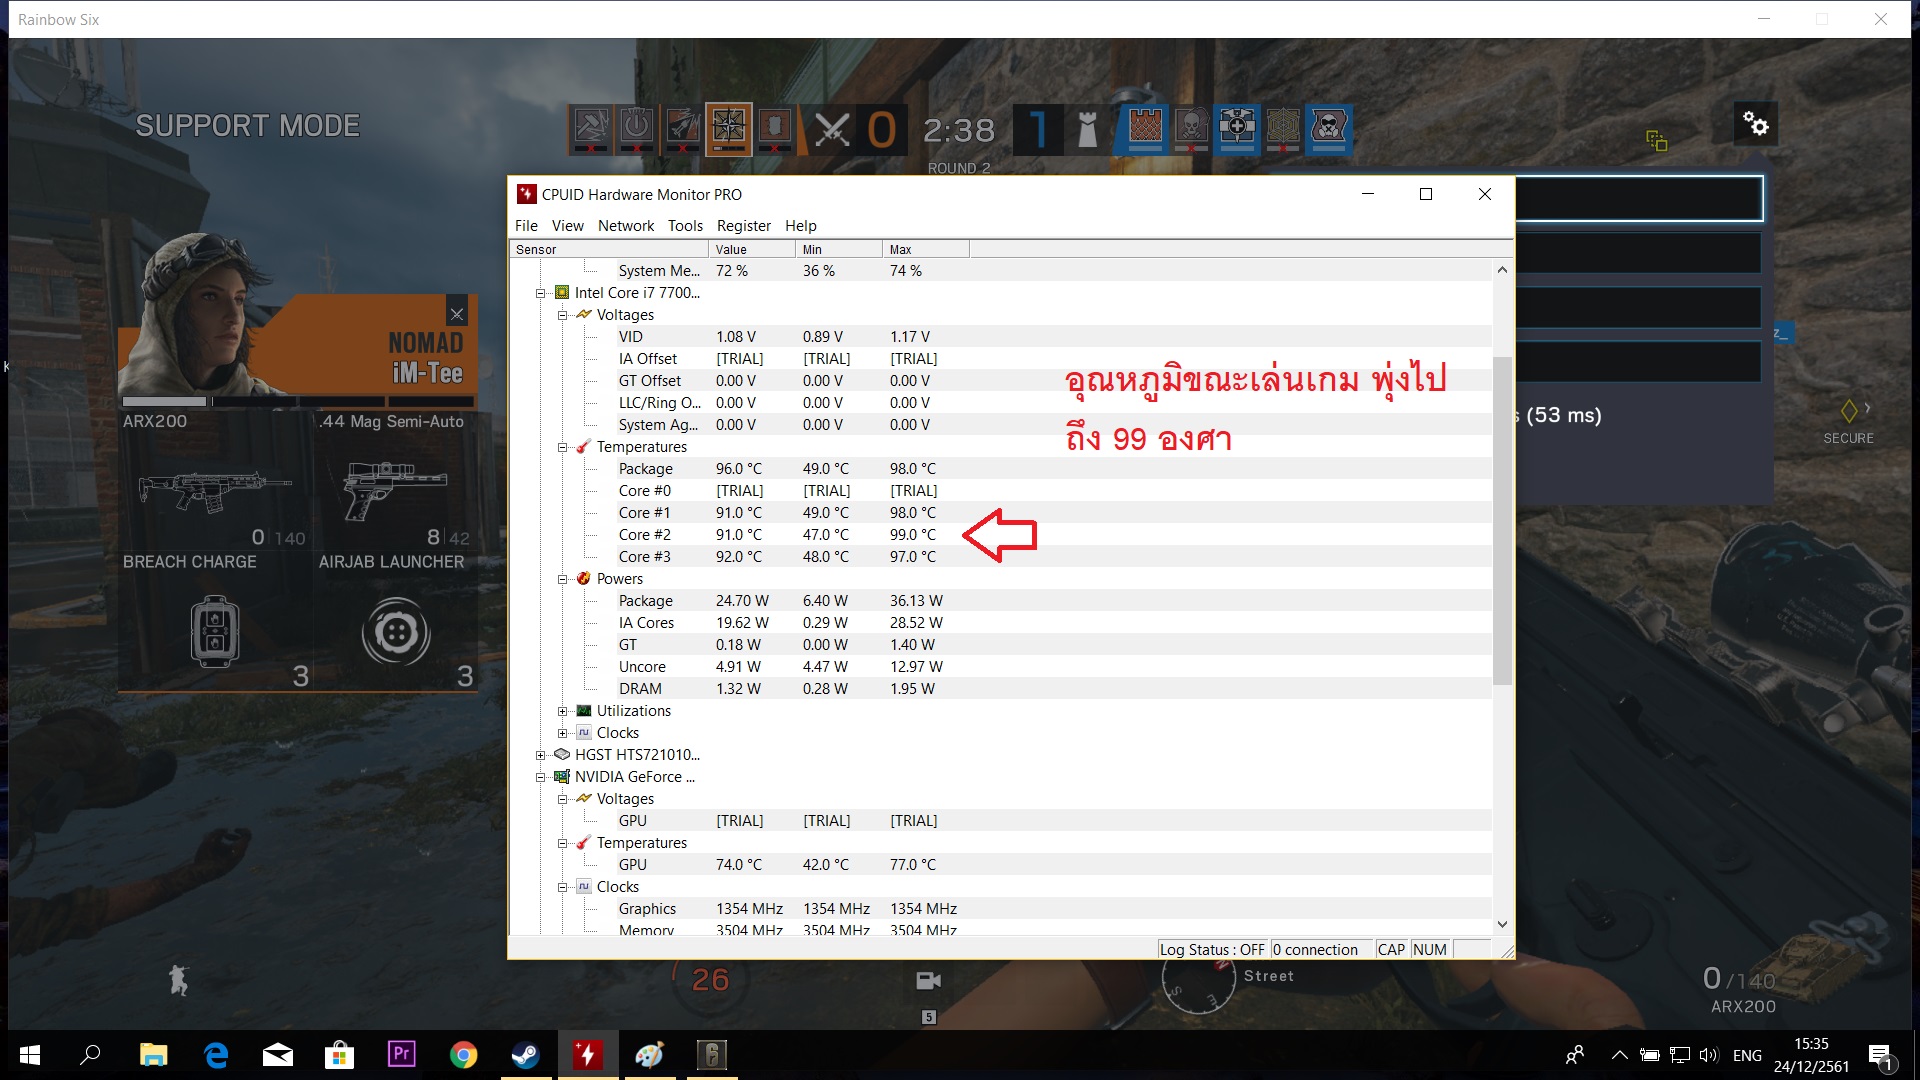Click the scrollbar up arrow
The width and height of the screenshot is (1920, 1080).
pyautogui.click(x=1502, y=270)
